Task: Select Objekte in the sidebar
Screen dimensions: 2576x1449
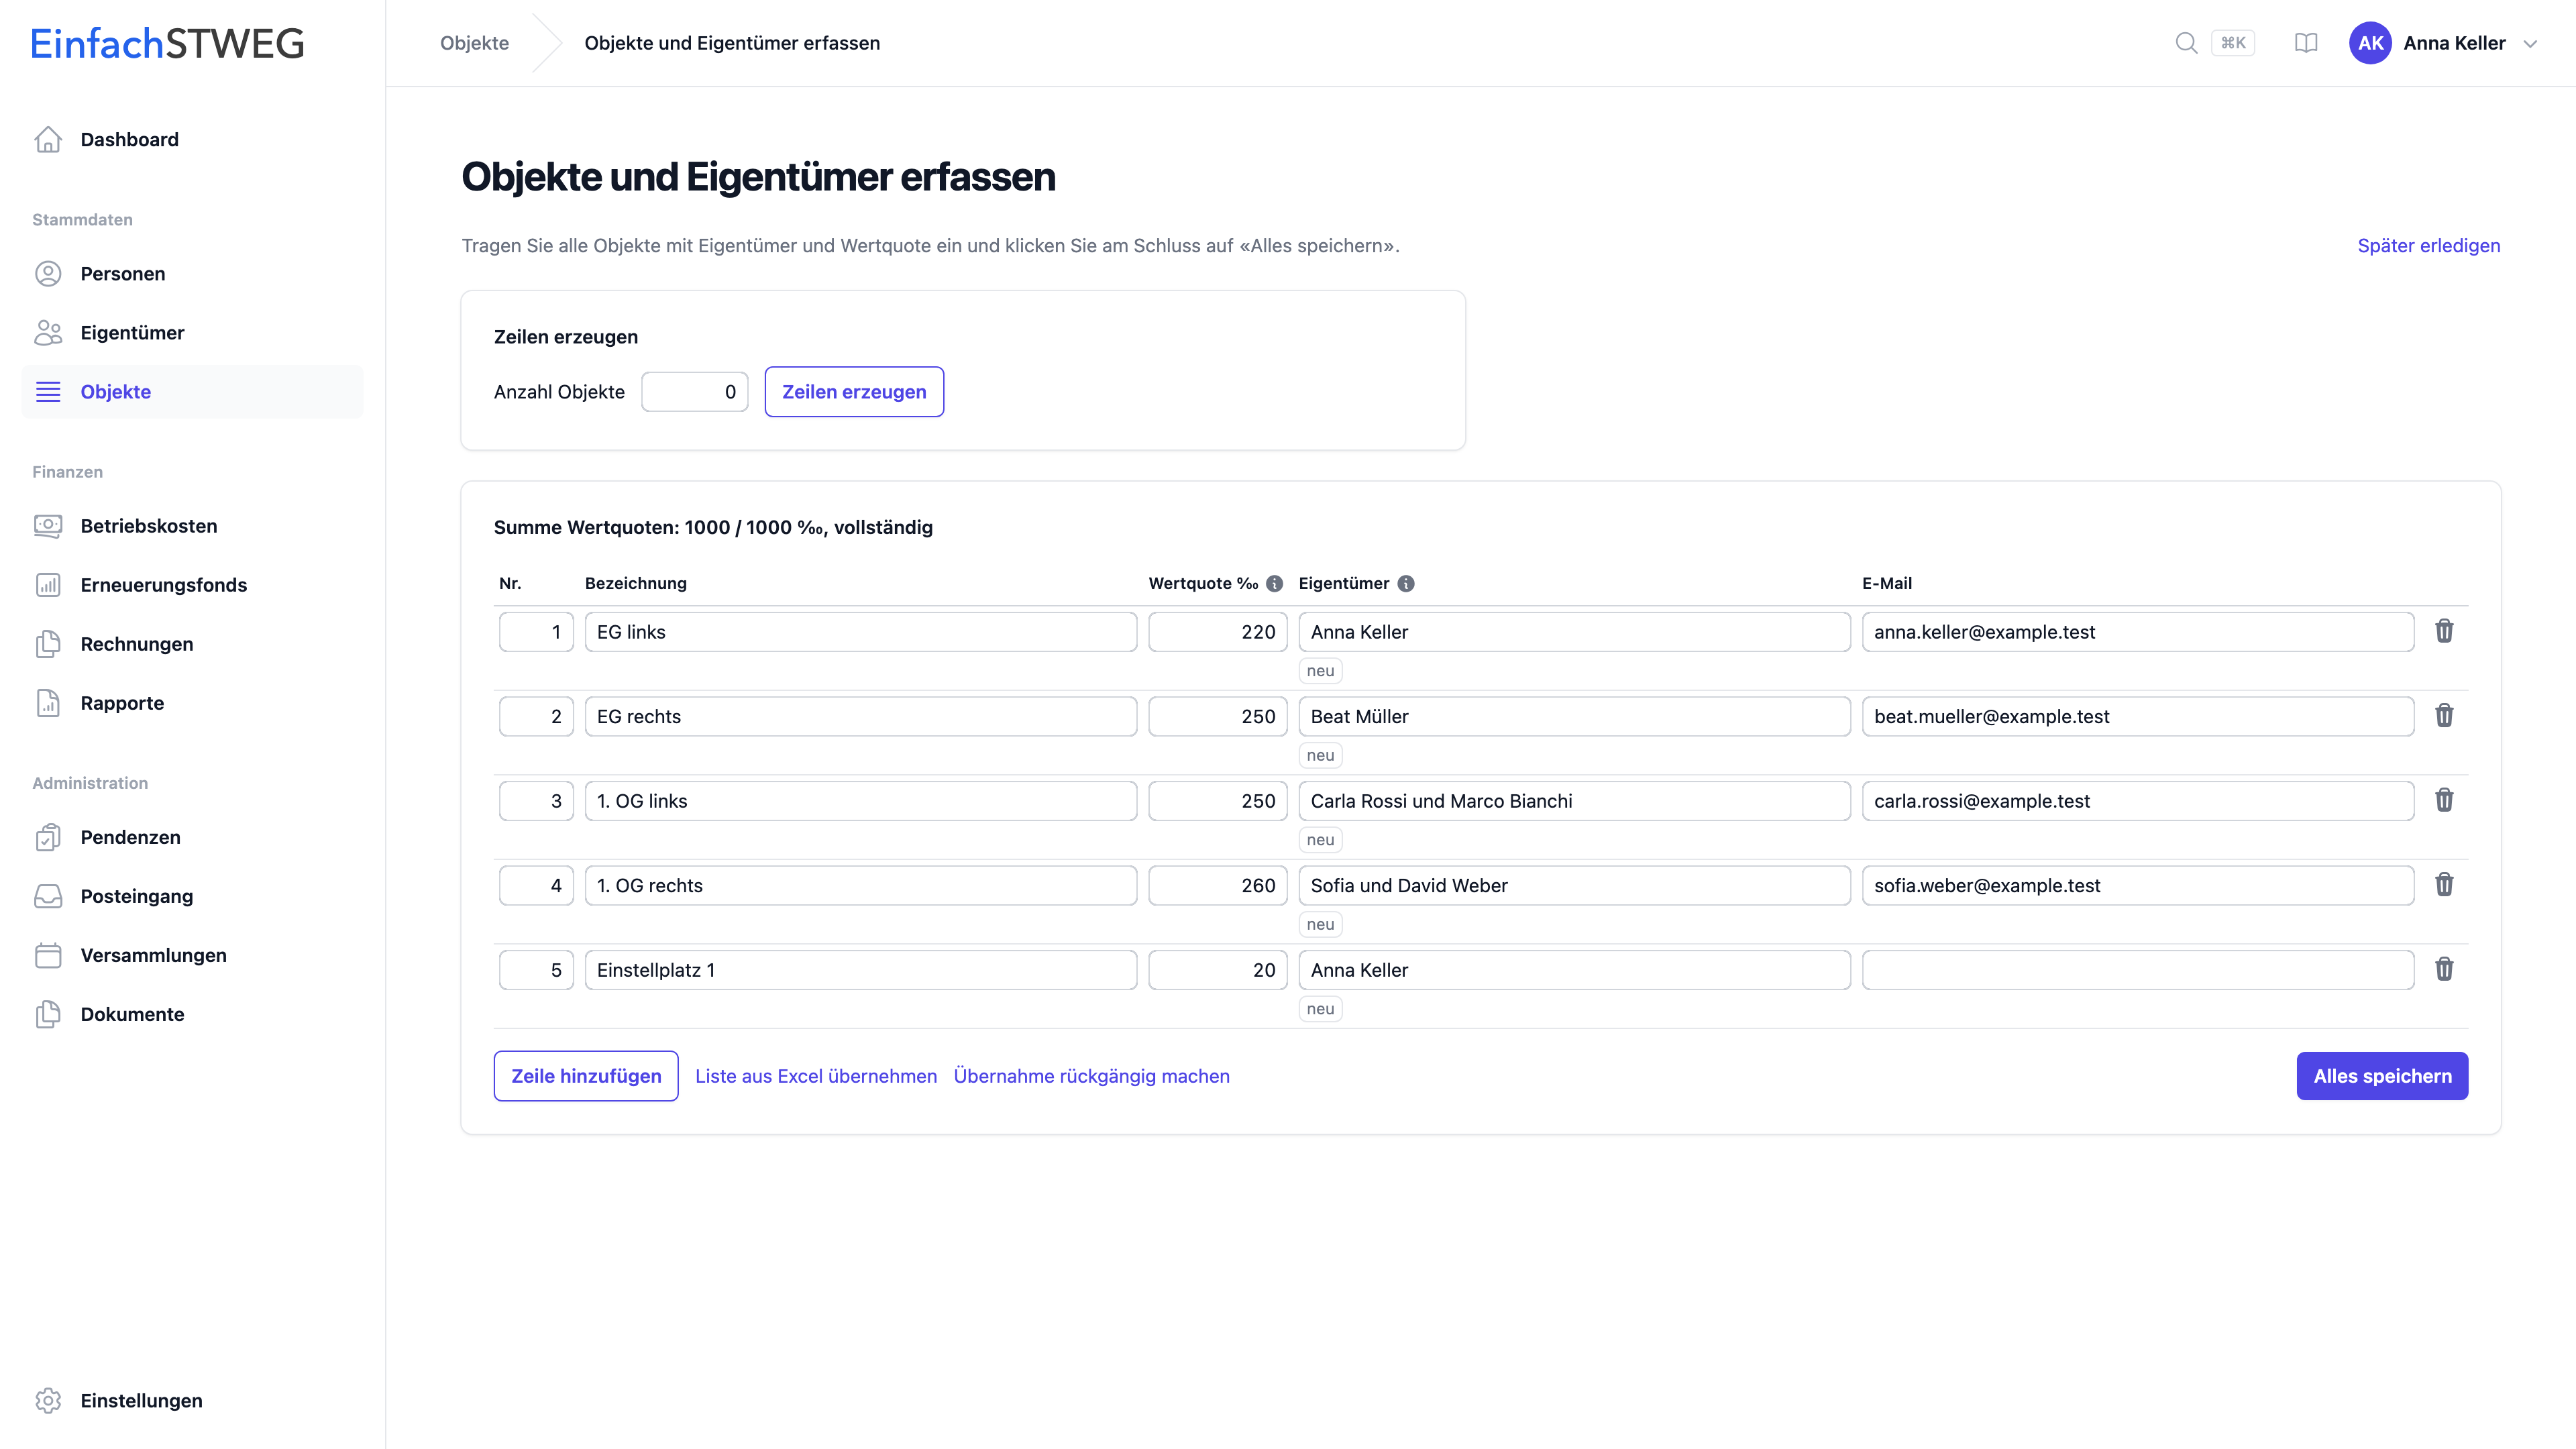Action: coord(192,392)
